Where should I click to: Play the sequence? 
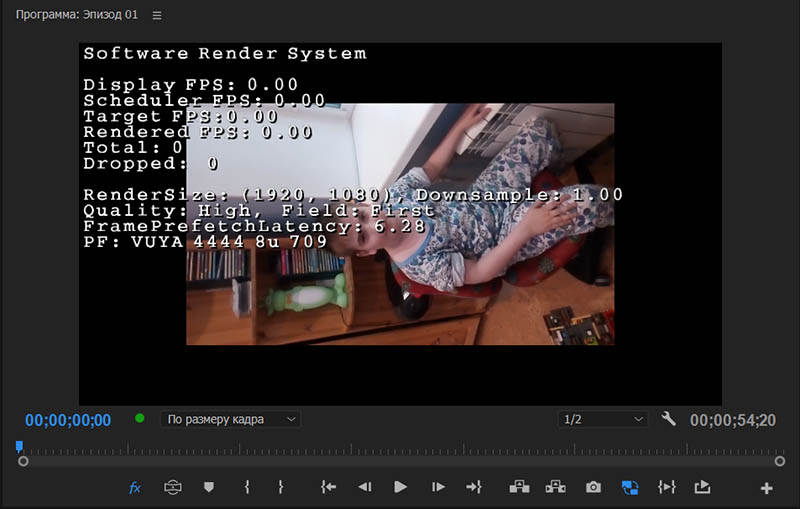tap(401, 487)
